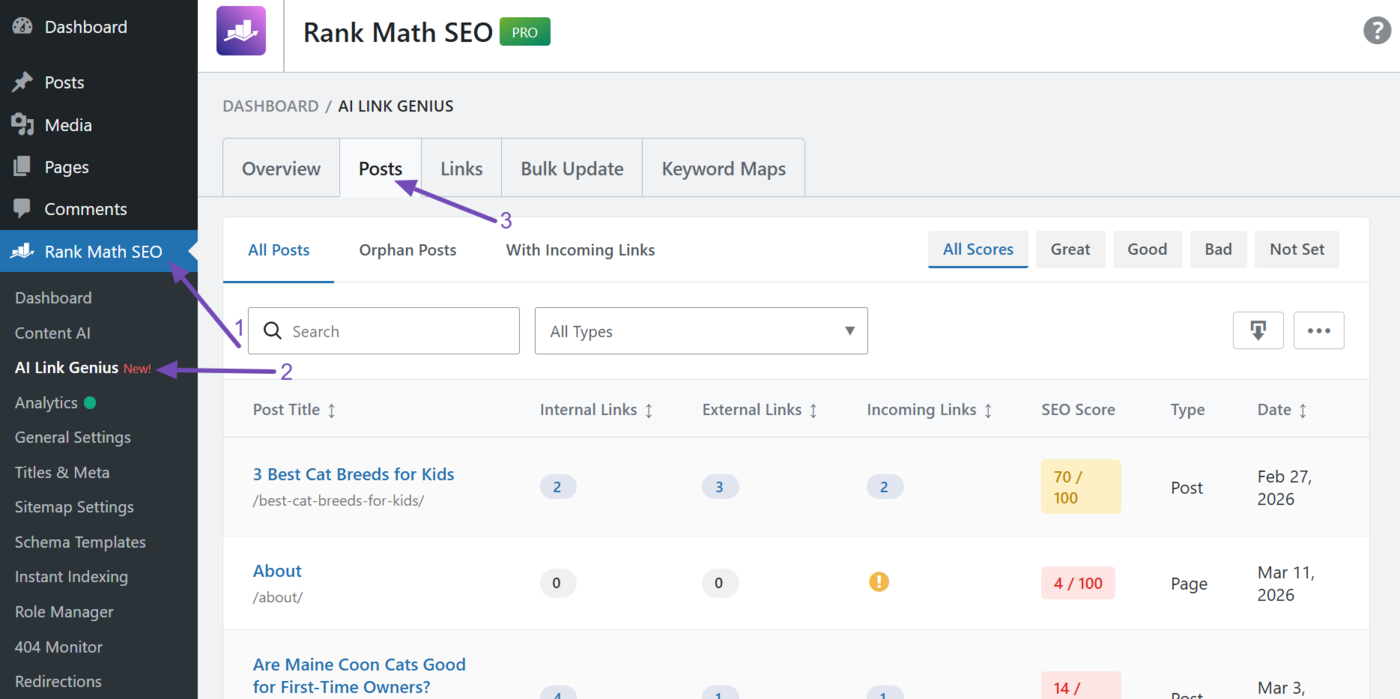Click internal links count 2 for Cat Breeds
Image resolution: width=1400 pixels, height=699 pixels.
point(558,487)
